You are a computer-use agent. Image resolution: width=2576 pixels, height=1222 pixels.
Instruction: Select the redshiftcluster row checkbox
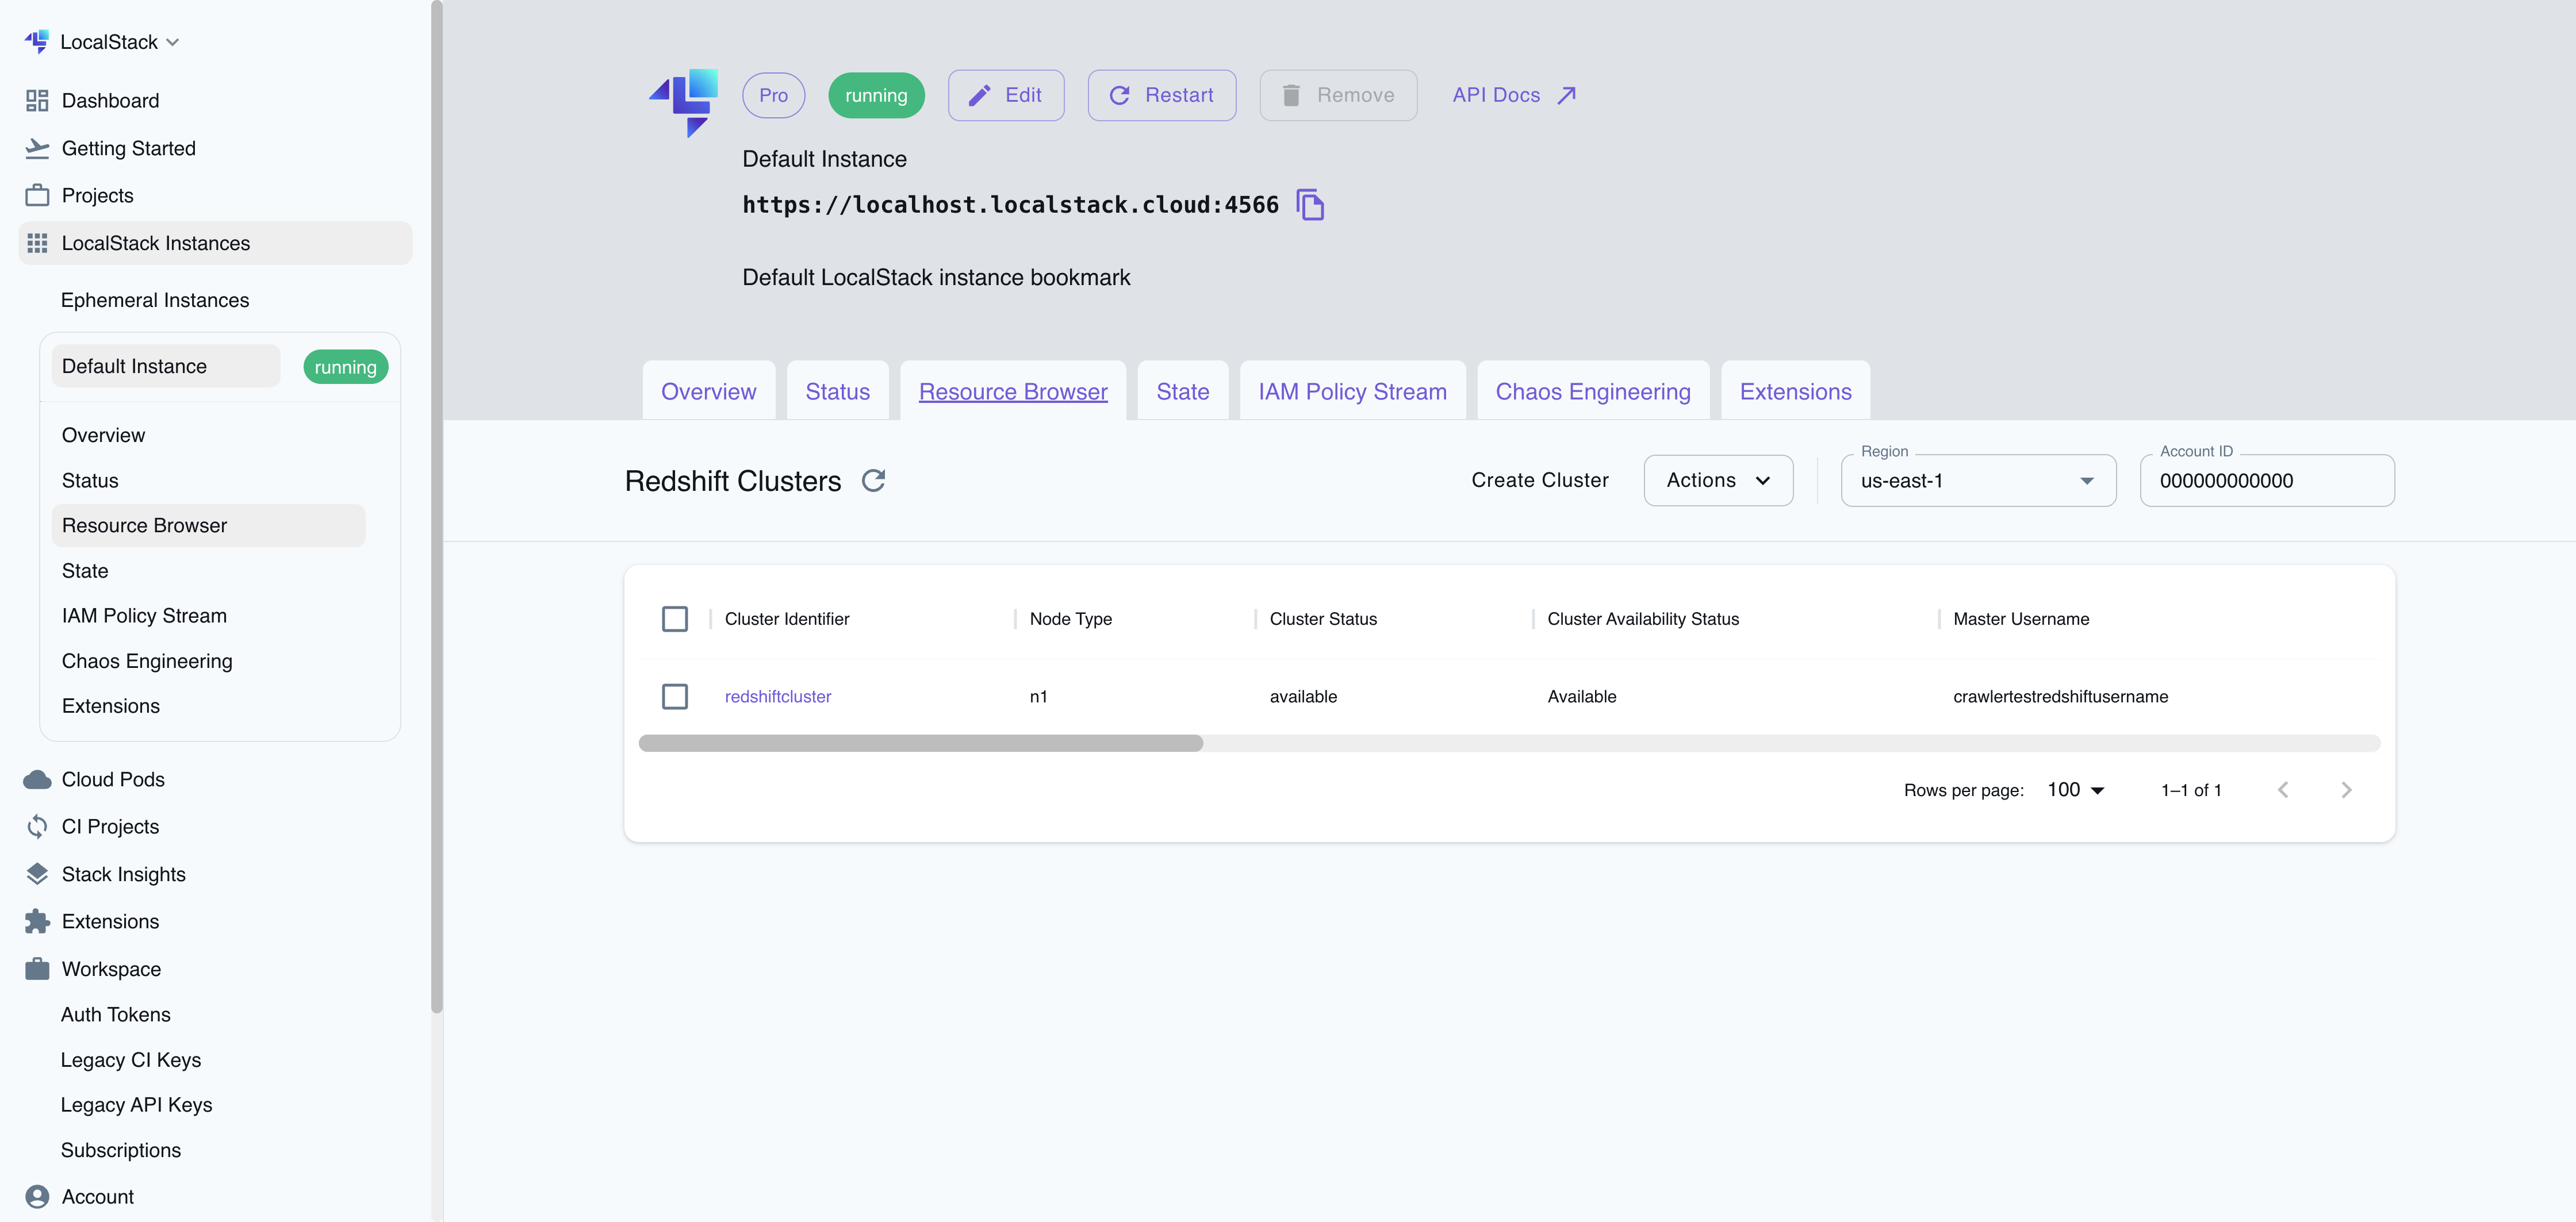click(675, 696)
